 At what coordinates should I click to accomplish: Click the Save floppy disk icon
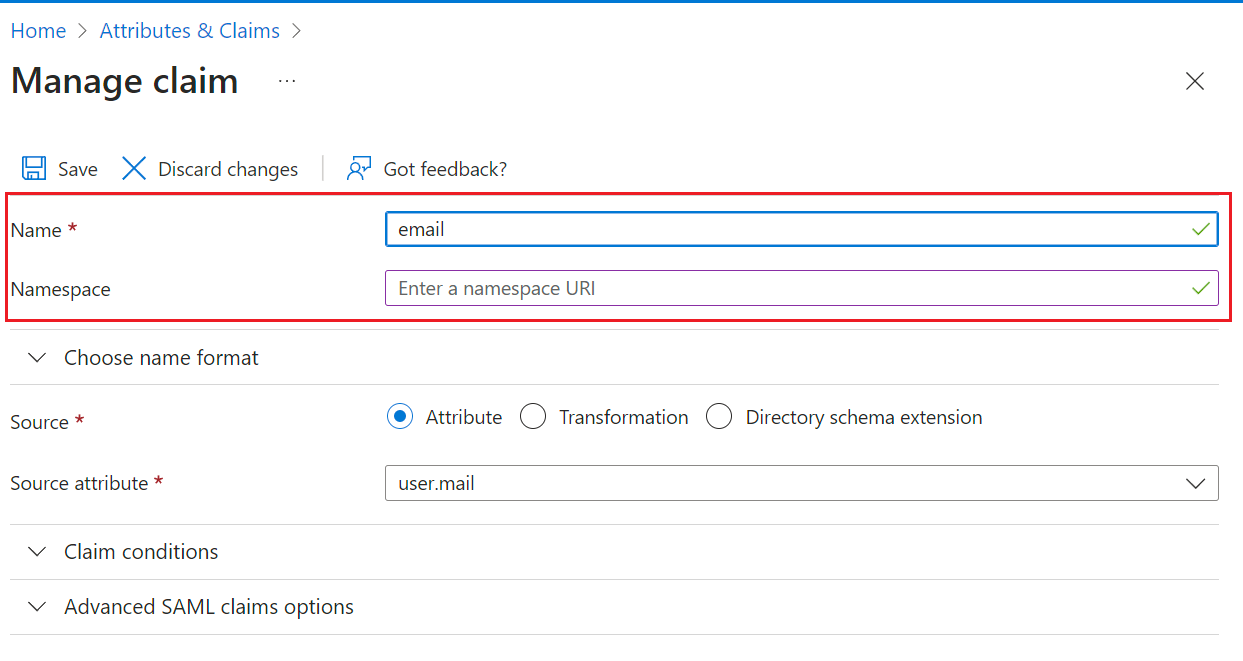[x=34, y=169]
